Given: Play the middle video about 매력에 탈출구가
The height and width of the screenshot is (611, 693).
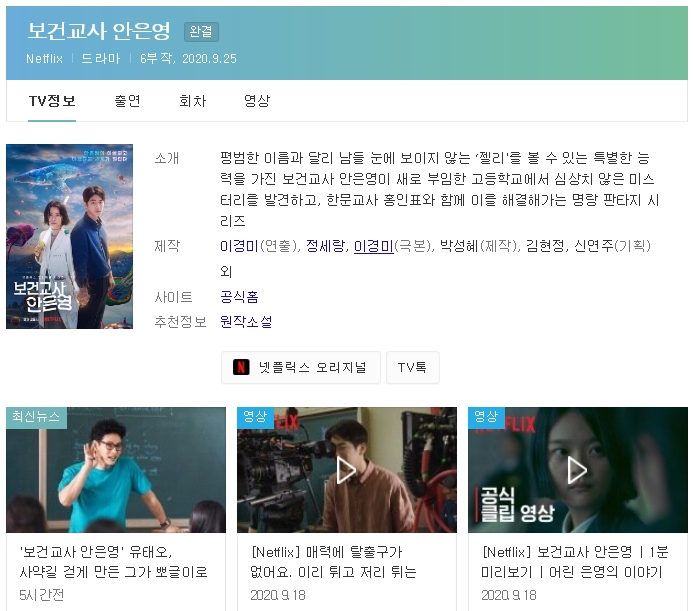Looking at the screenshot, I should [346, 470].
